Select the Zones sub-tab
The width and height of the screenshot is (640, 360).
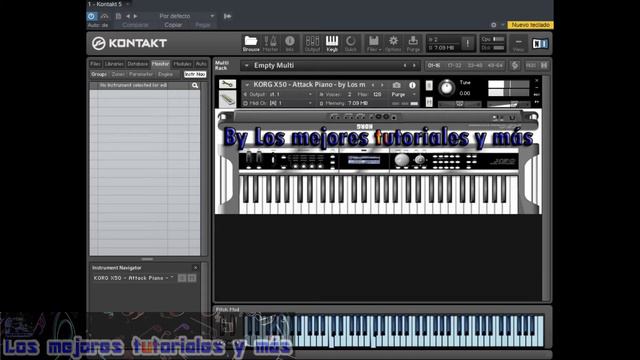118,74
